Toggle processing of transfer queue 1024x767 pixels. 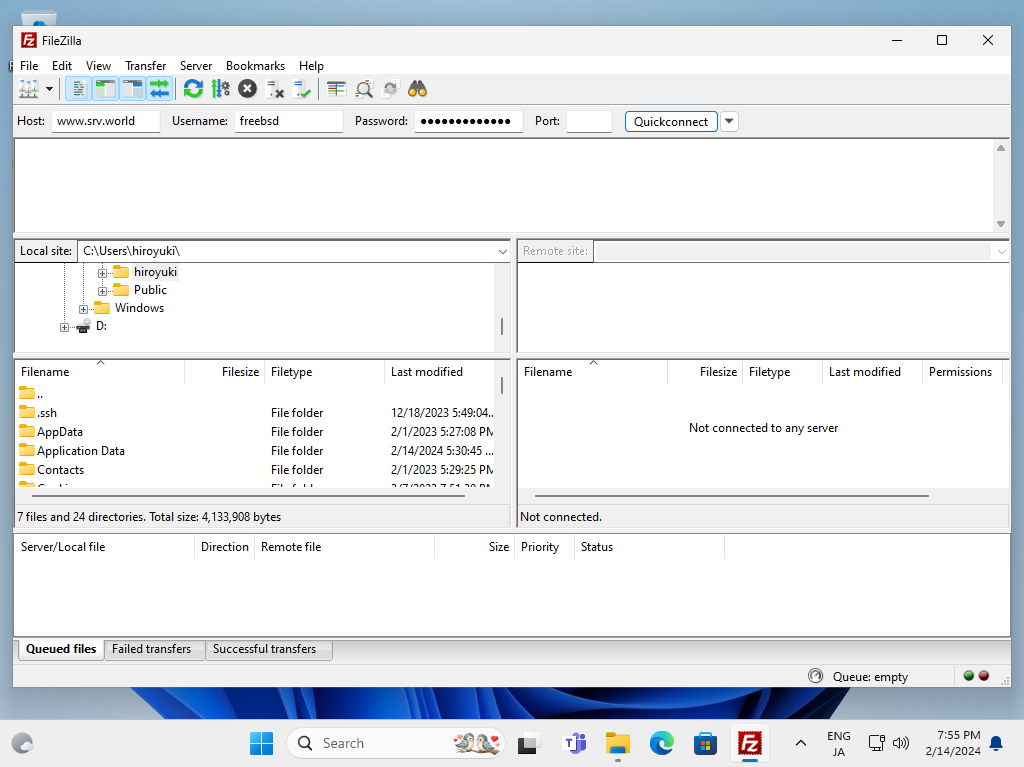[x=221, y=89]
